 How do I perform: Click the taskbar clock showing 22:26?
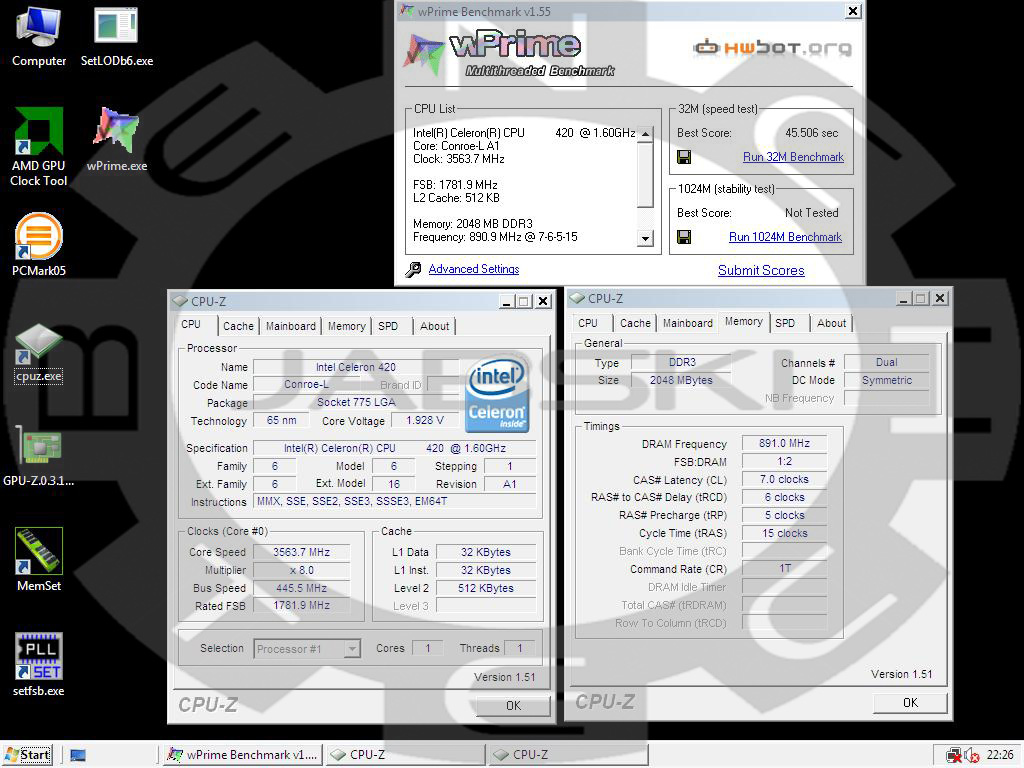coord(1000,755)
